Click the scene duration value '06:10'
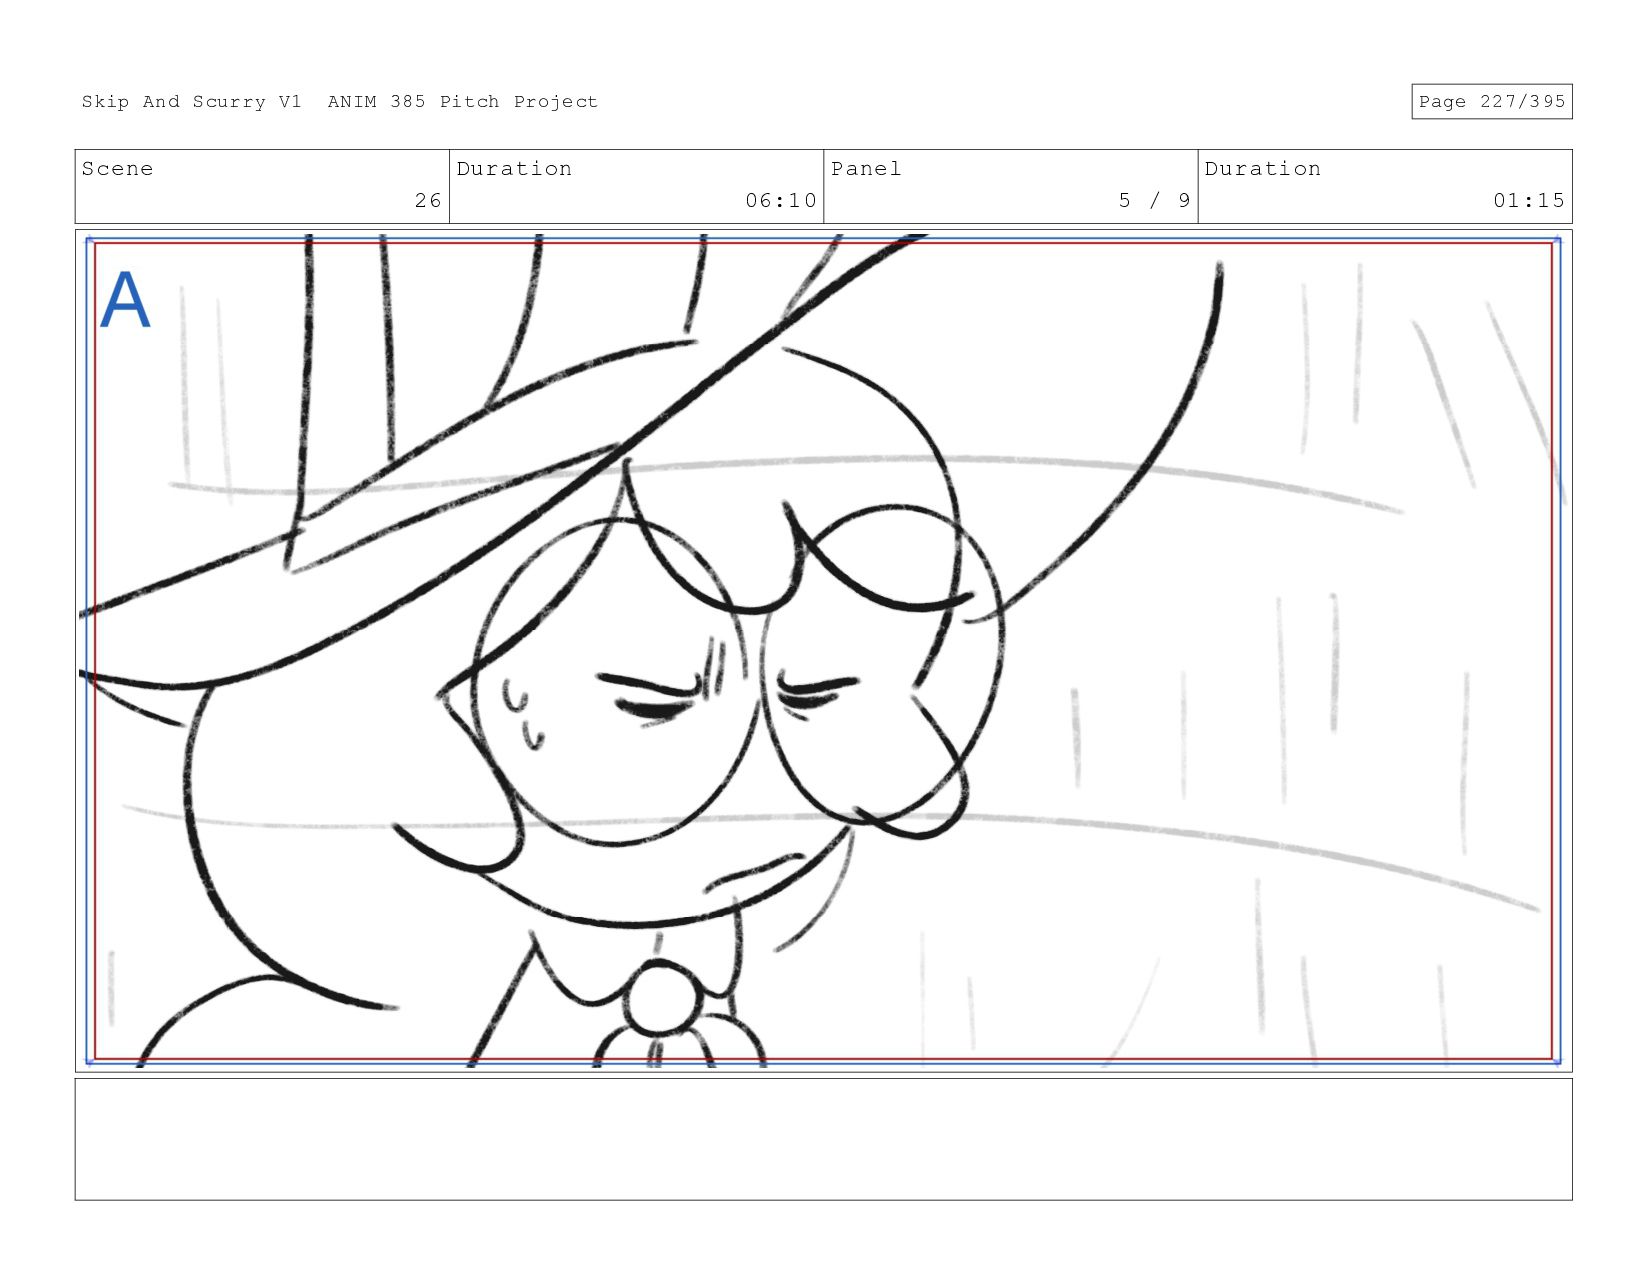Screen dimensions: 1650x1275 click(x=781, y=201)
